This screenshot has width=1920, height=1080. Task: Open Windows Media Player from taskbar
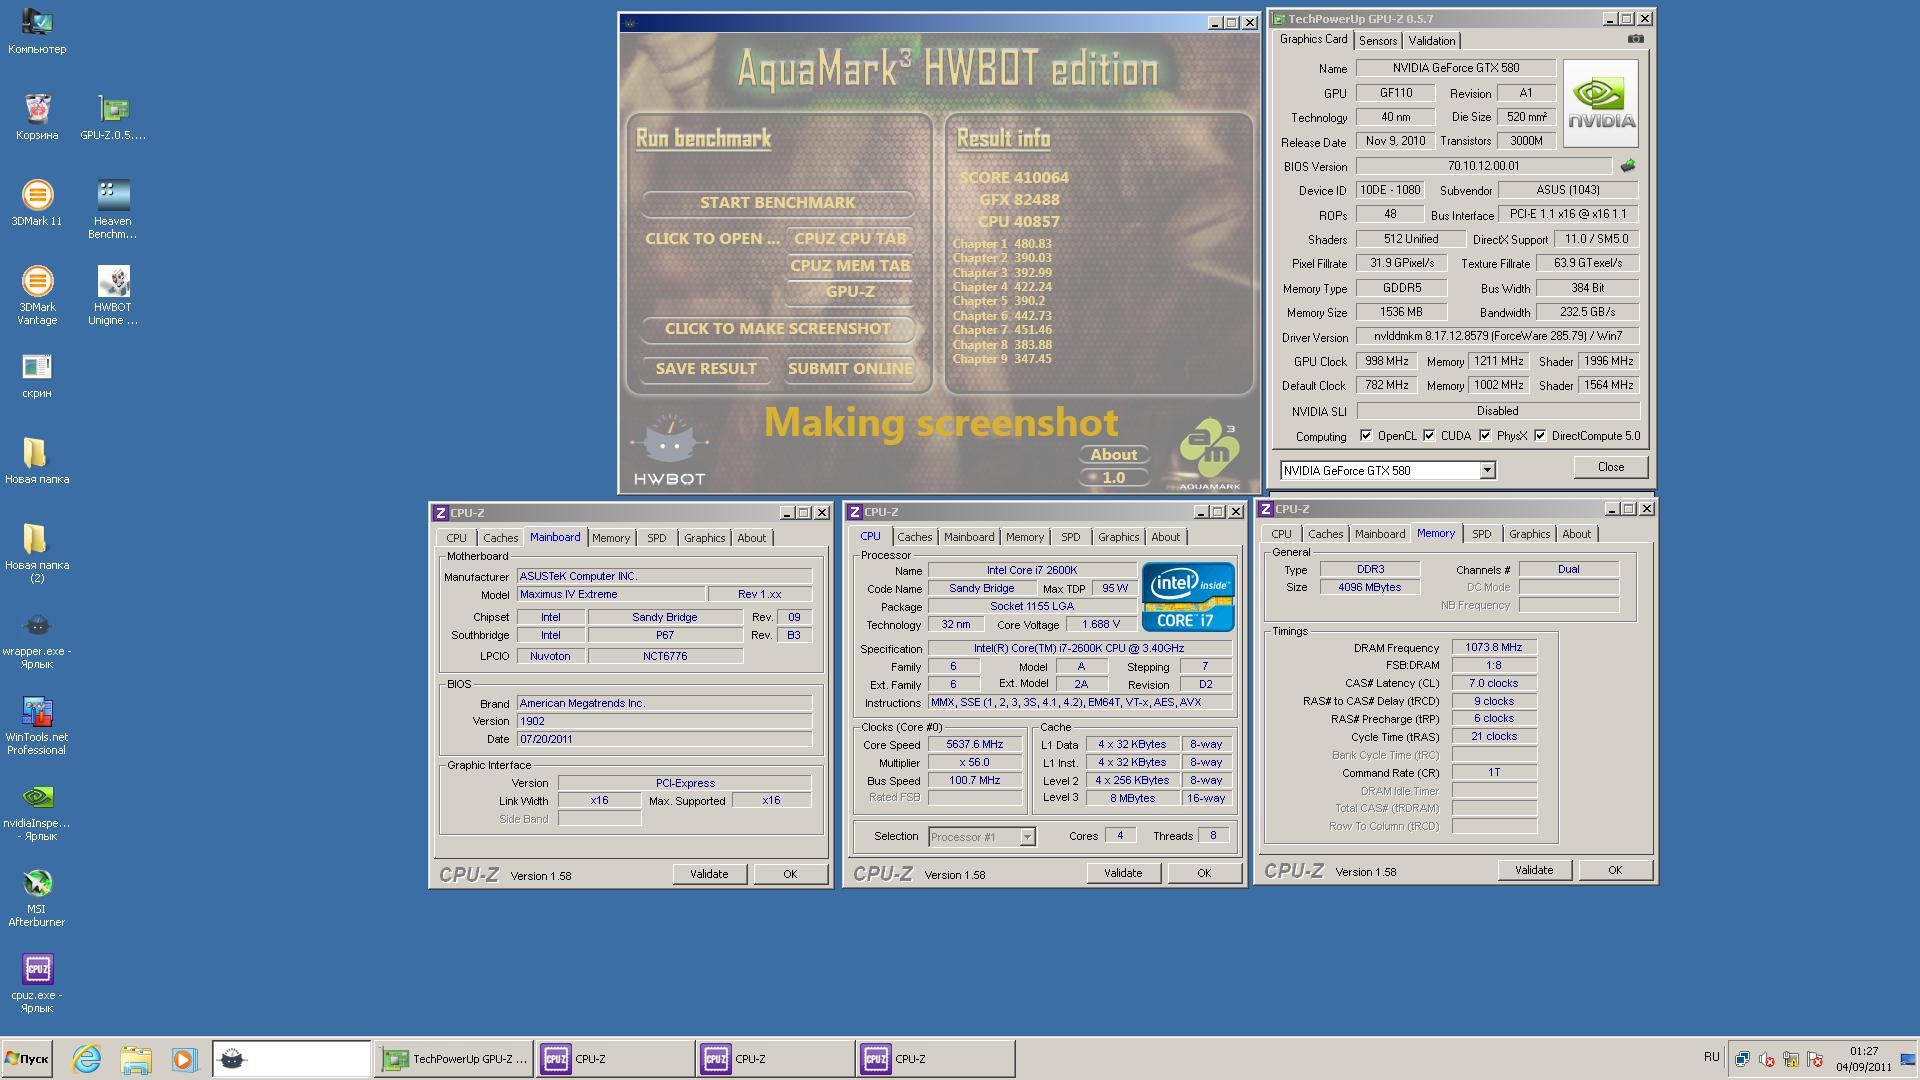(183, 1058)
